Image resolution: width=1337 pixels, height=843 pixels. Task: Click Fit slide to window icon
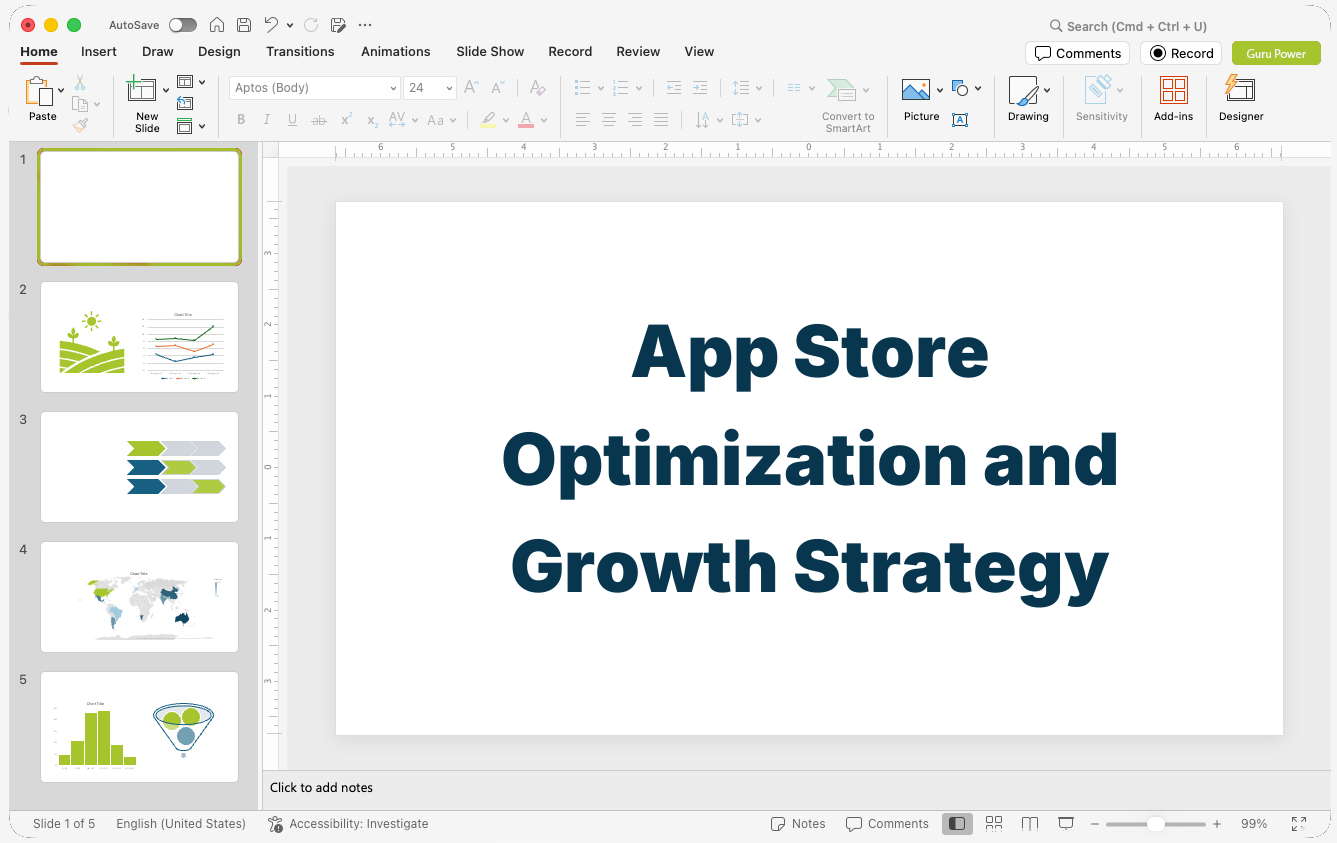tap(1299, 824)
